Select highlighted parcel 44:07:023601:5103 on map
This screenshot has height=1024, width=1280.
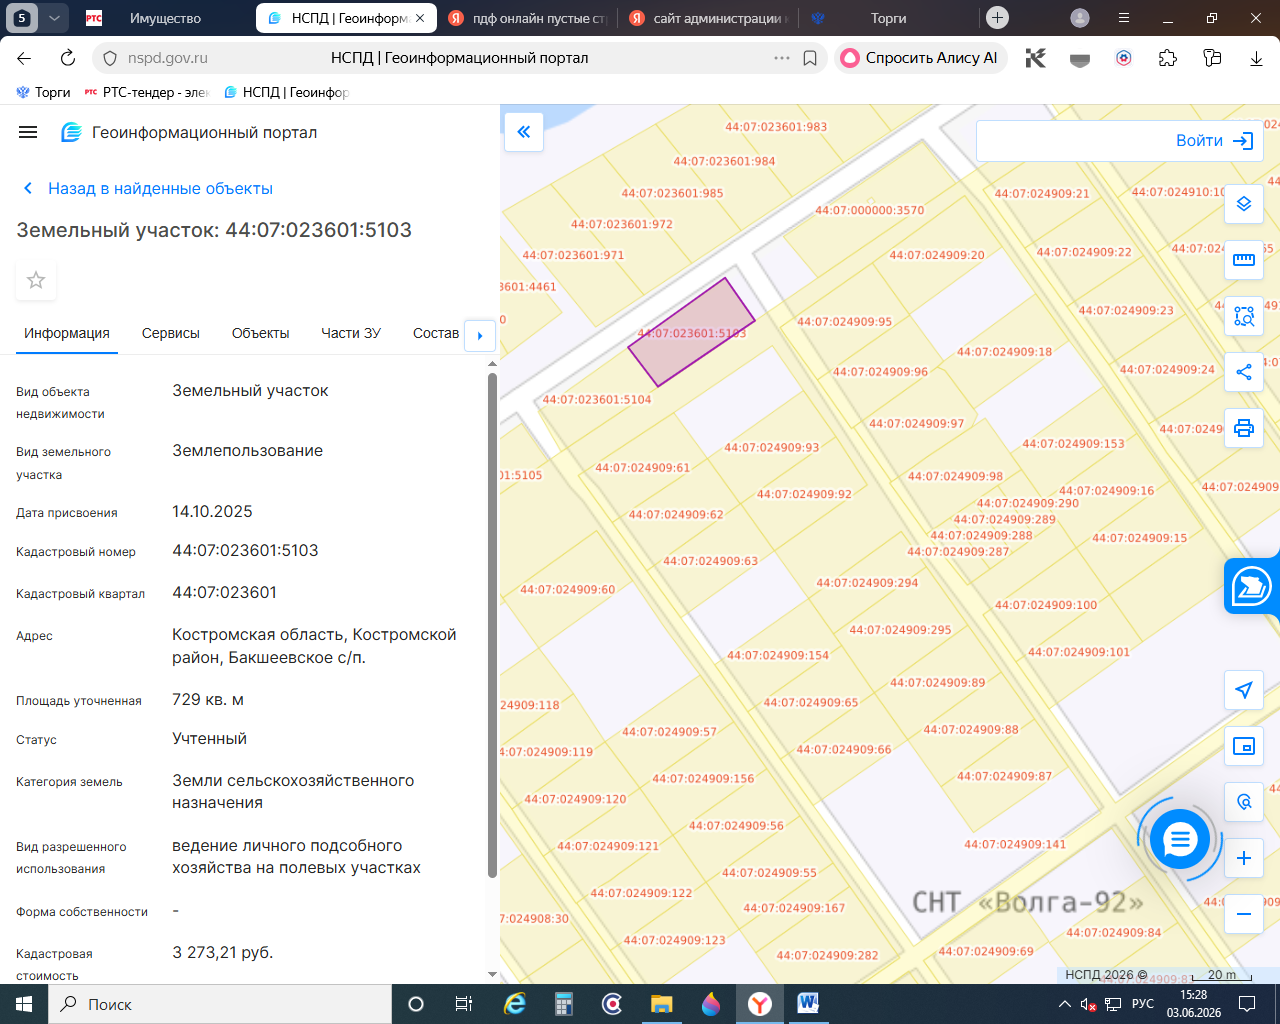pyautogui.click(x=691, y=332)
